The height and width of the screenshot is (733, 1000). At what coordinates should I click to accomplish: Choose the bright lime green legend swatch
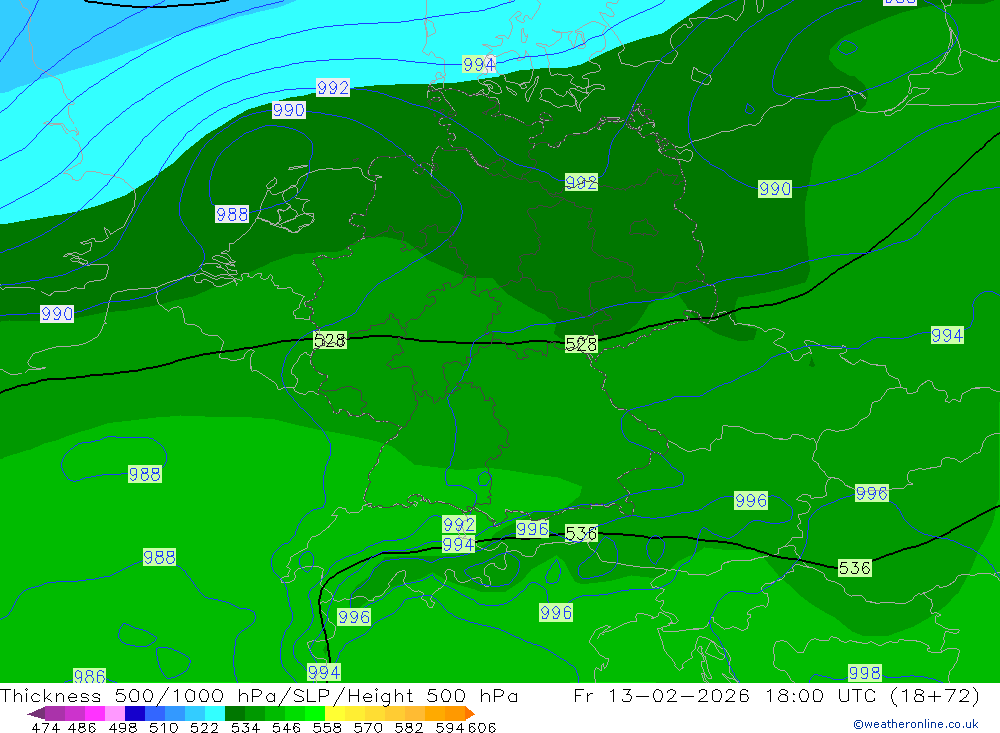pyautogui.click(x=315, y=713)
